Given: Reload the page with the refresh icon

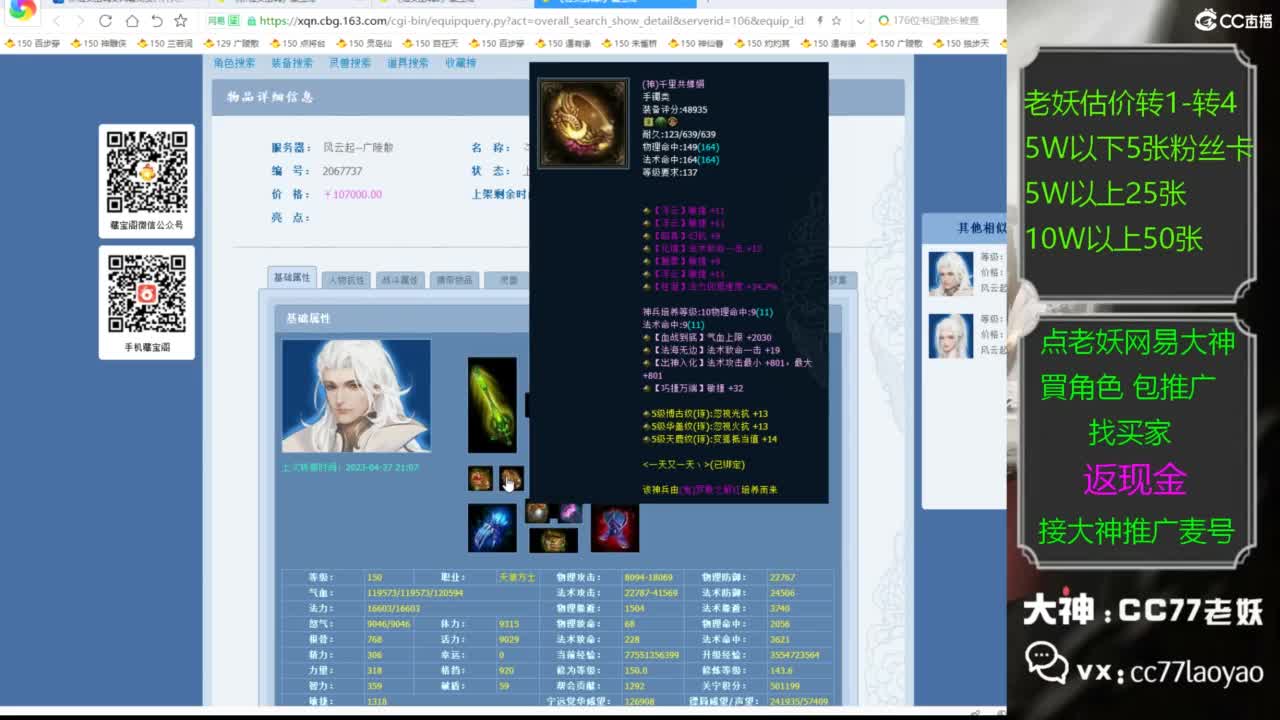Looking at the screenshot, I should click(x=105, y=21).
